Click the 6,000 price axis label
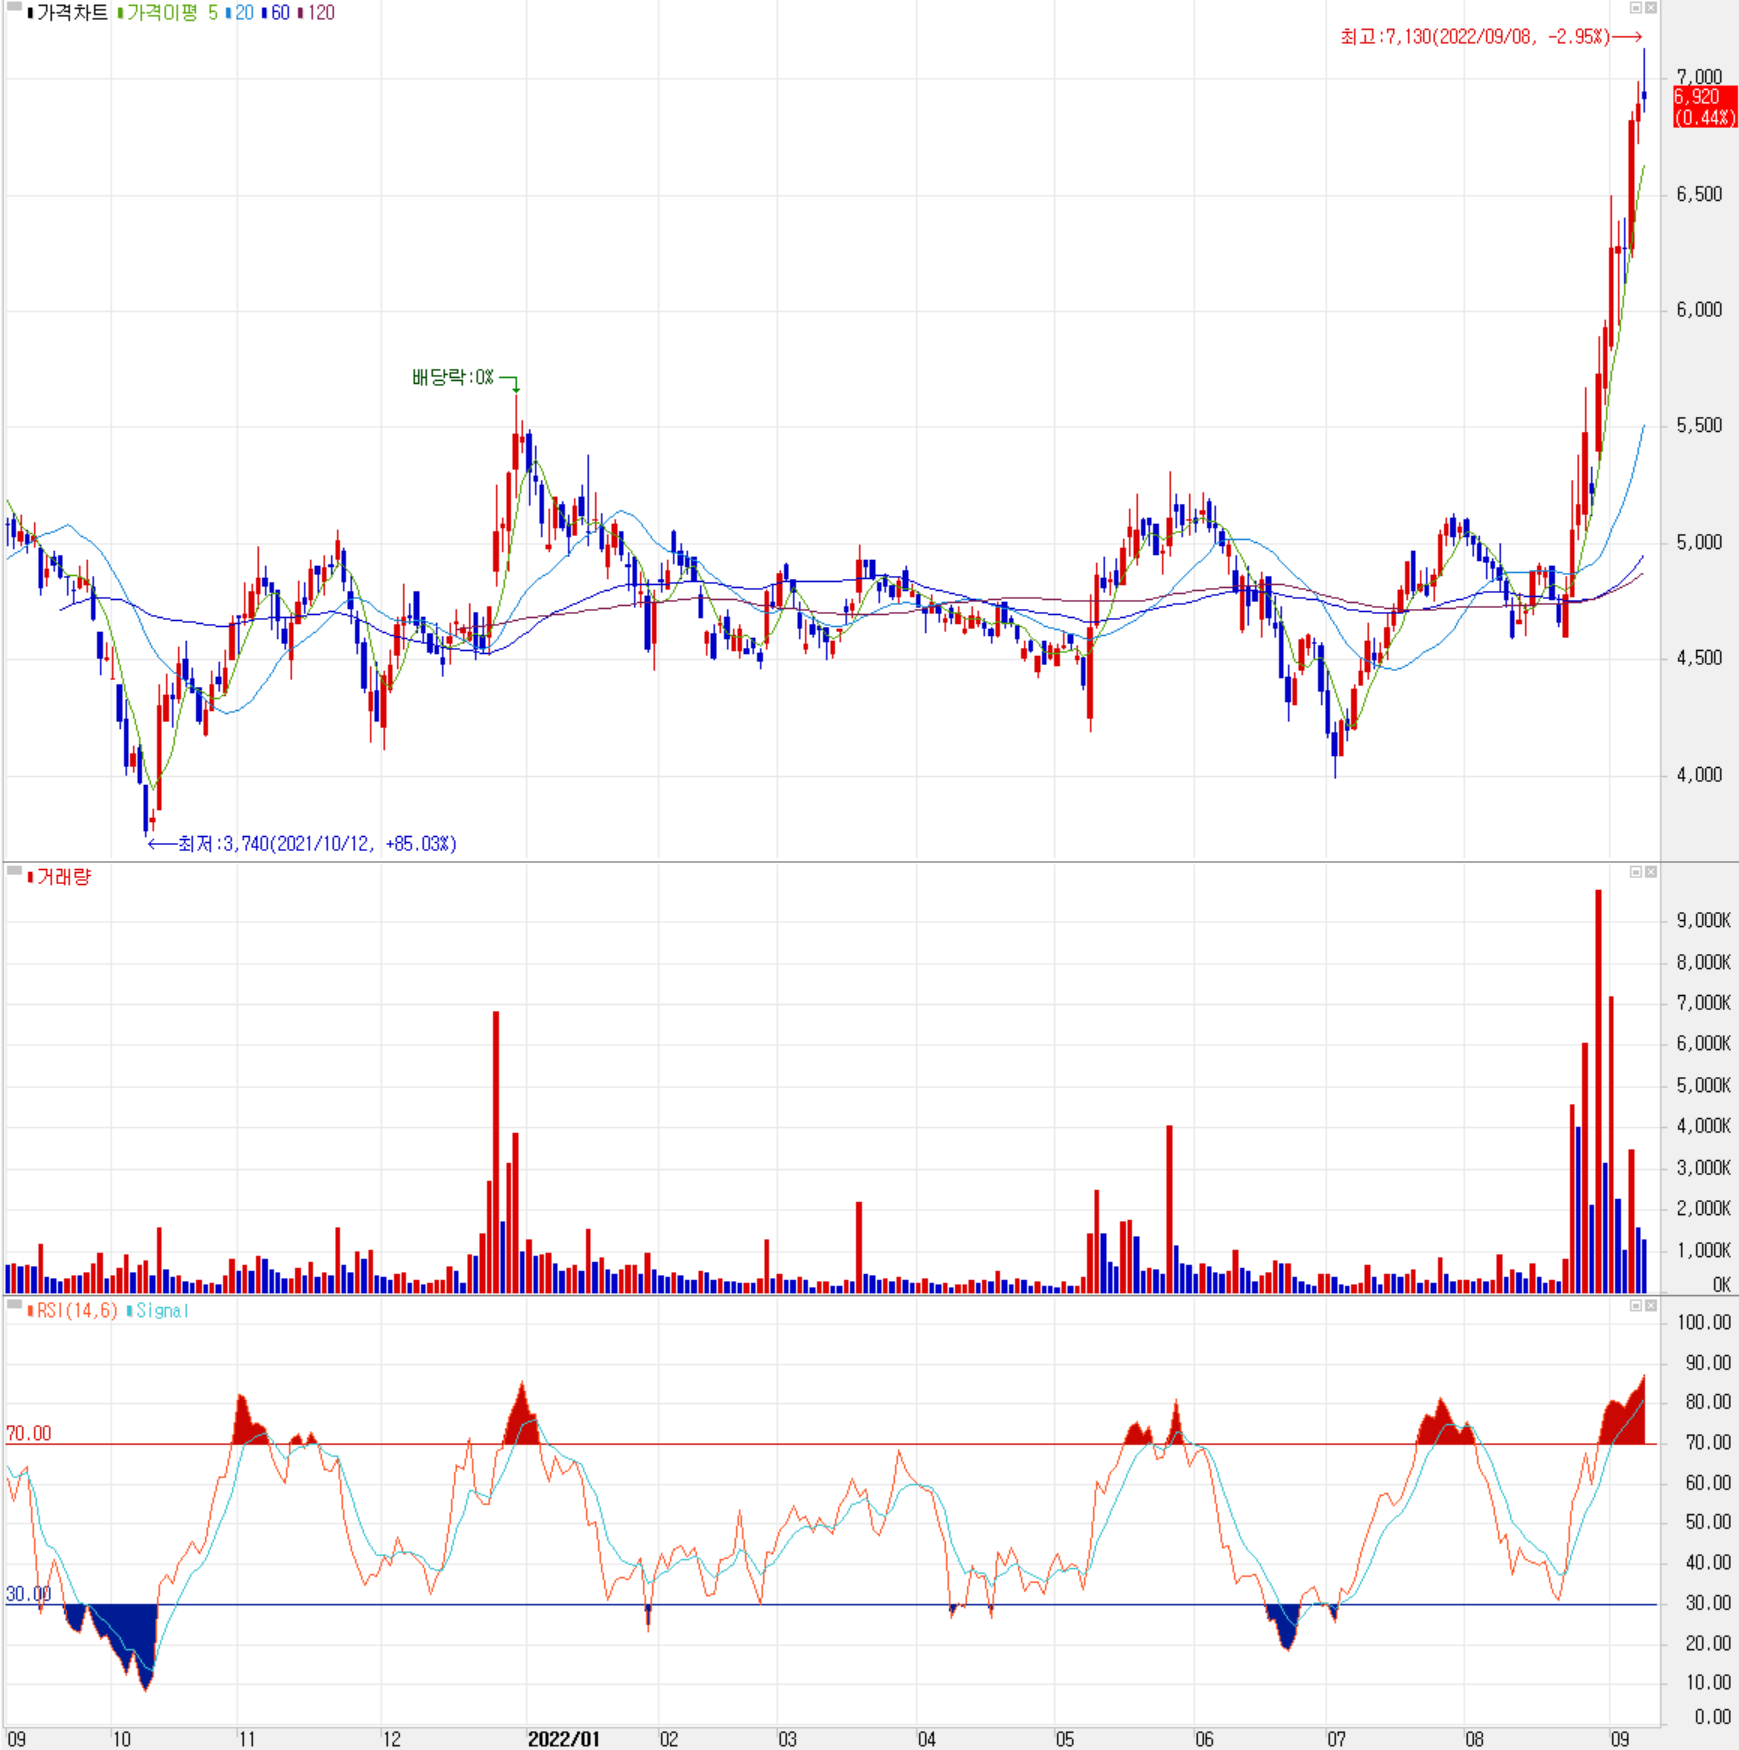This screenshot has width=1739, height=1750. 1699,310
